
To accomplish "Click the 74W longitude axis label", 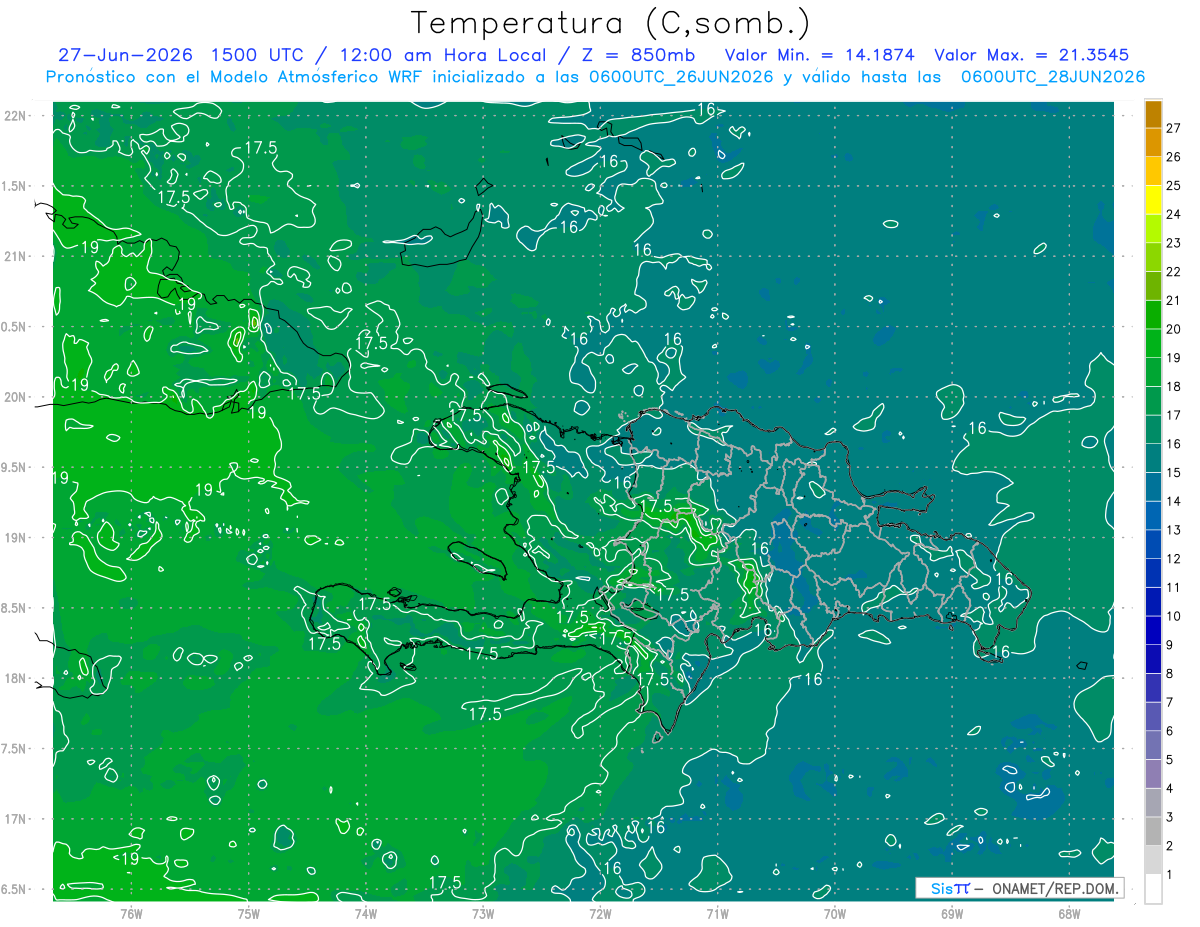I will (x=366, y=914).
